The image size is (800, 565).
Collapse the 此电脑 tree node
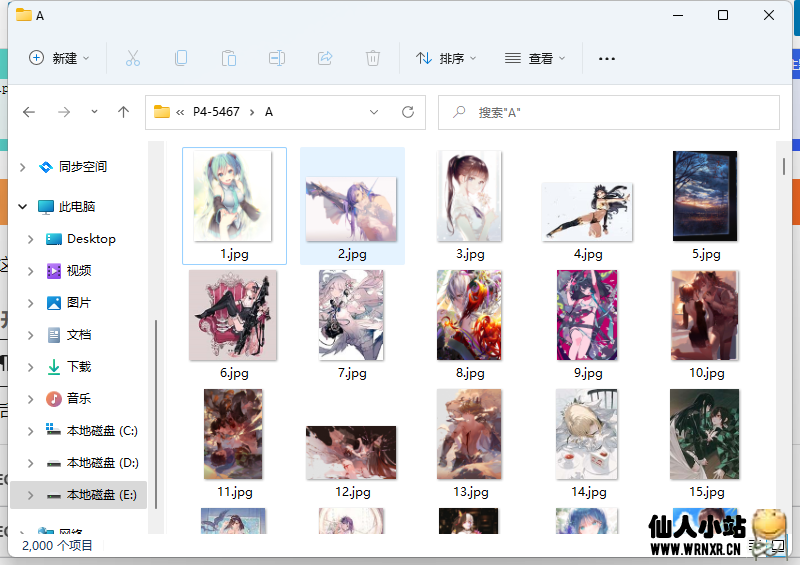click(x=22, y=207)
